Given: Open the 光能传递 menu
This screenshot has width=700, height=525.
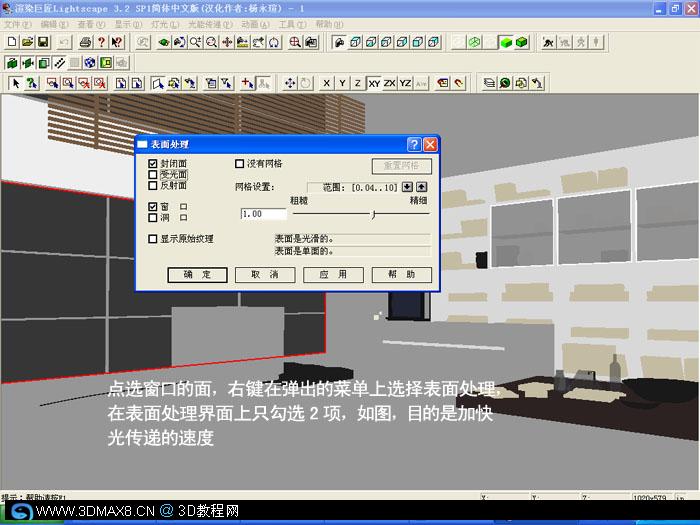Looking at the screenshot, I should [x=210, y=24].
